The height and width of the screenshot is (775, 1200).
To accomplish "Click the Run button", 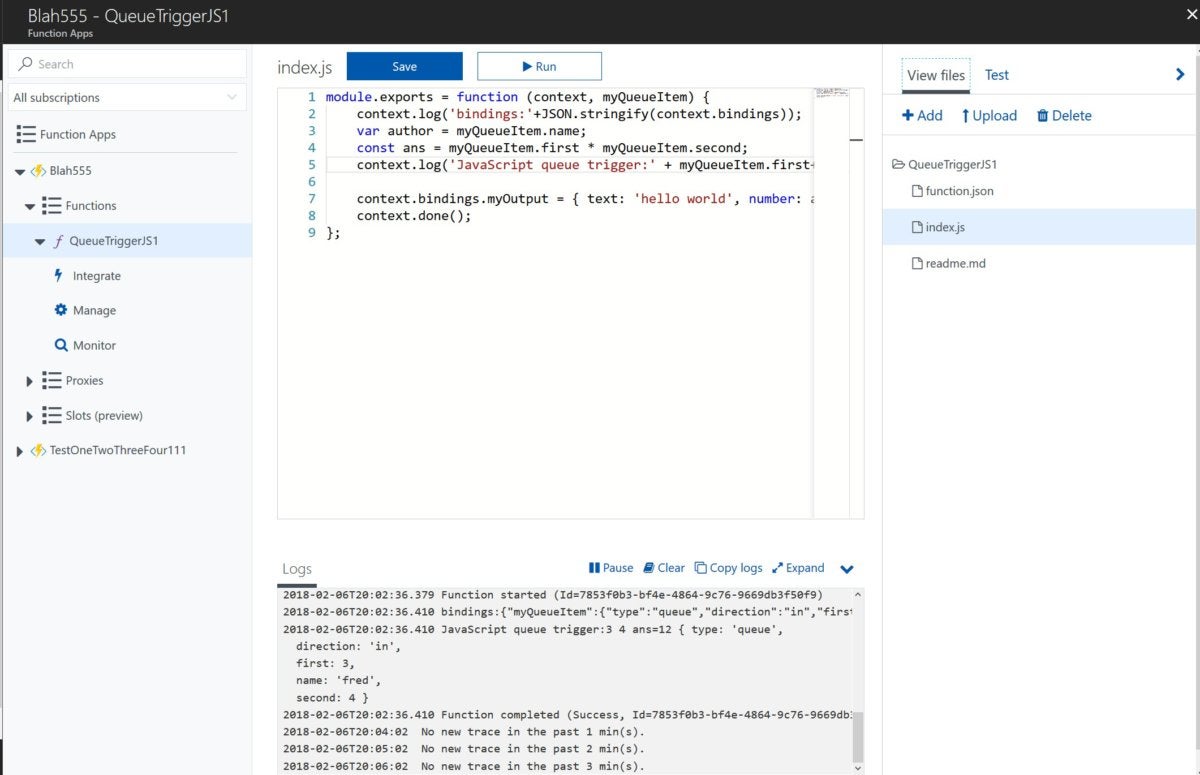I will coord(539,66).
